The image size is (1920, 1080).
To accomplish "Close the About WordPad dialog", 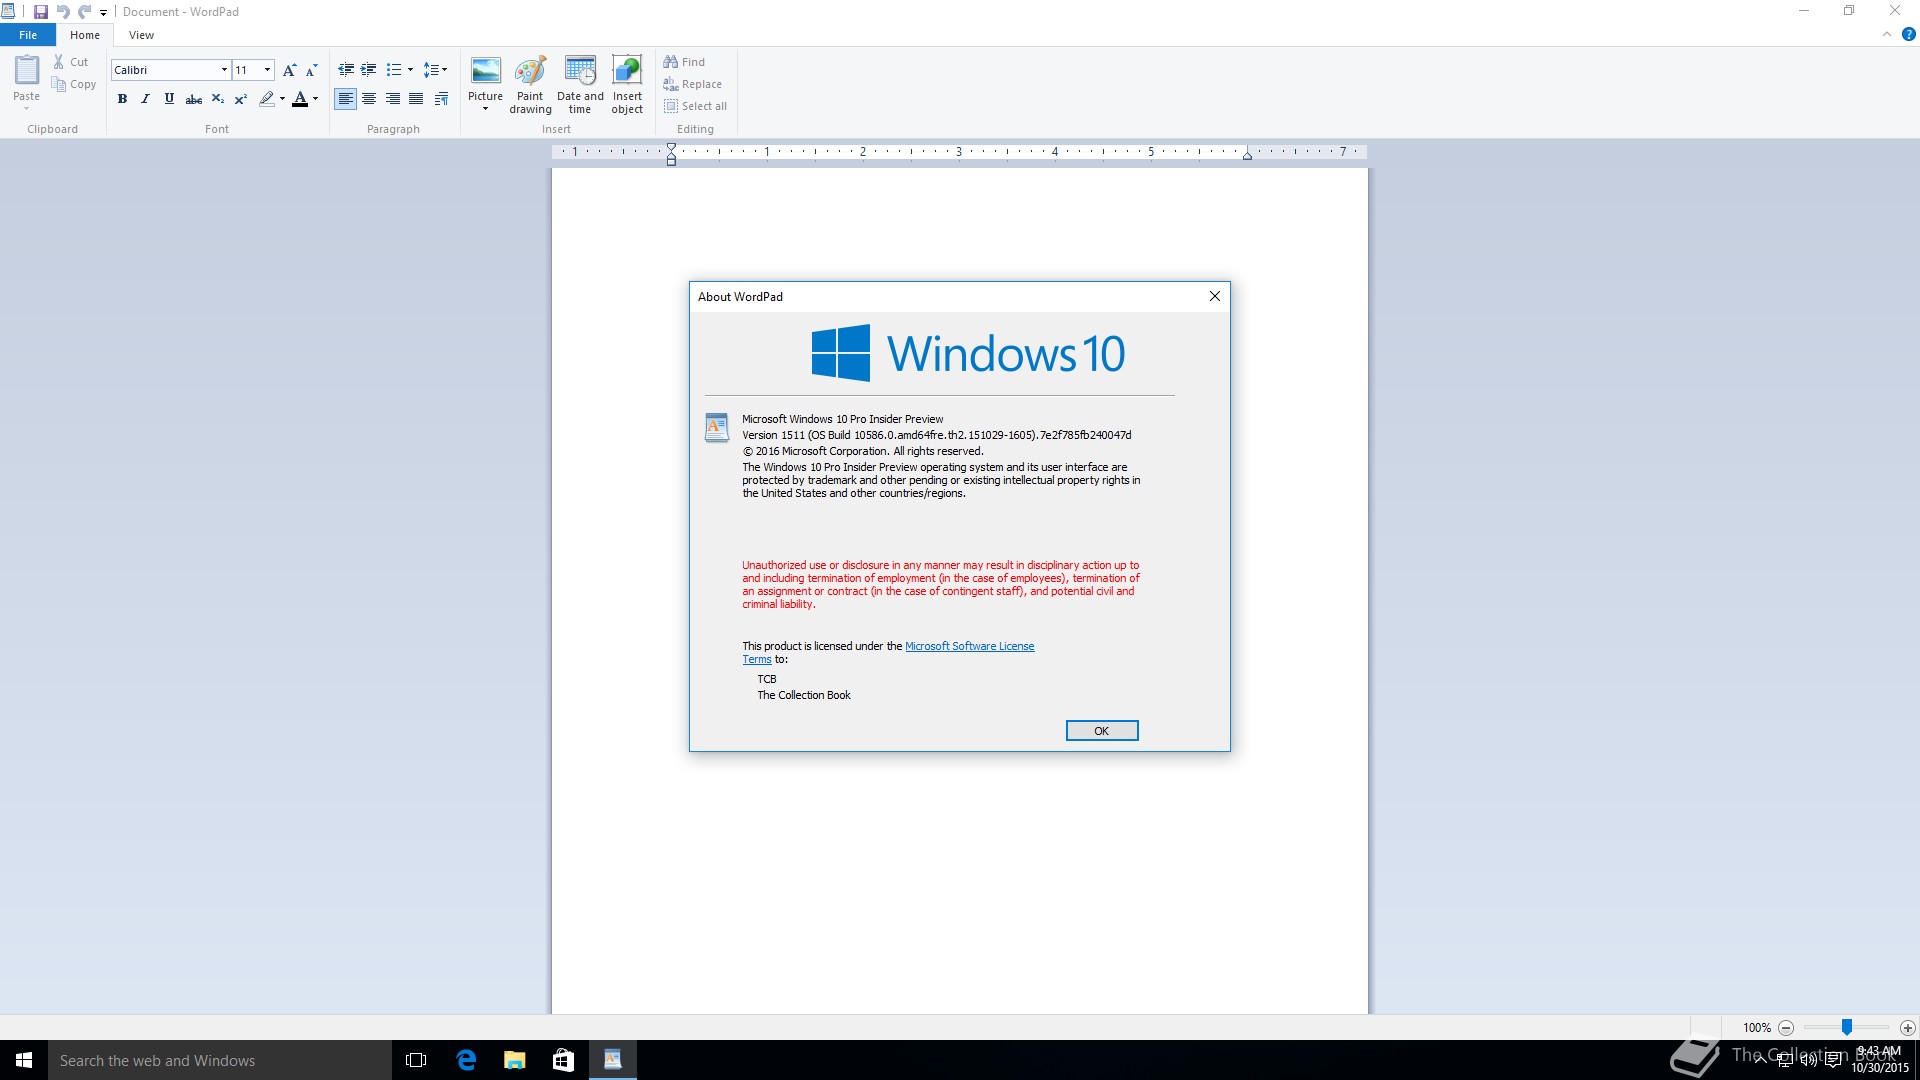I will tap(1214, 296).
